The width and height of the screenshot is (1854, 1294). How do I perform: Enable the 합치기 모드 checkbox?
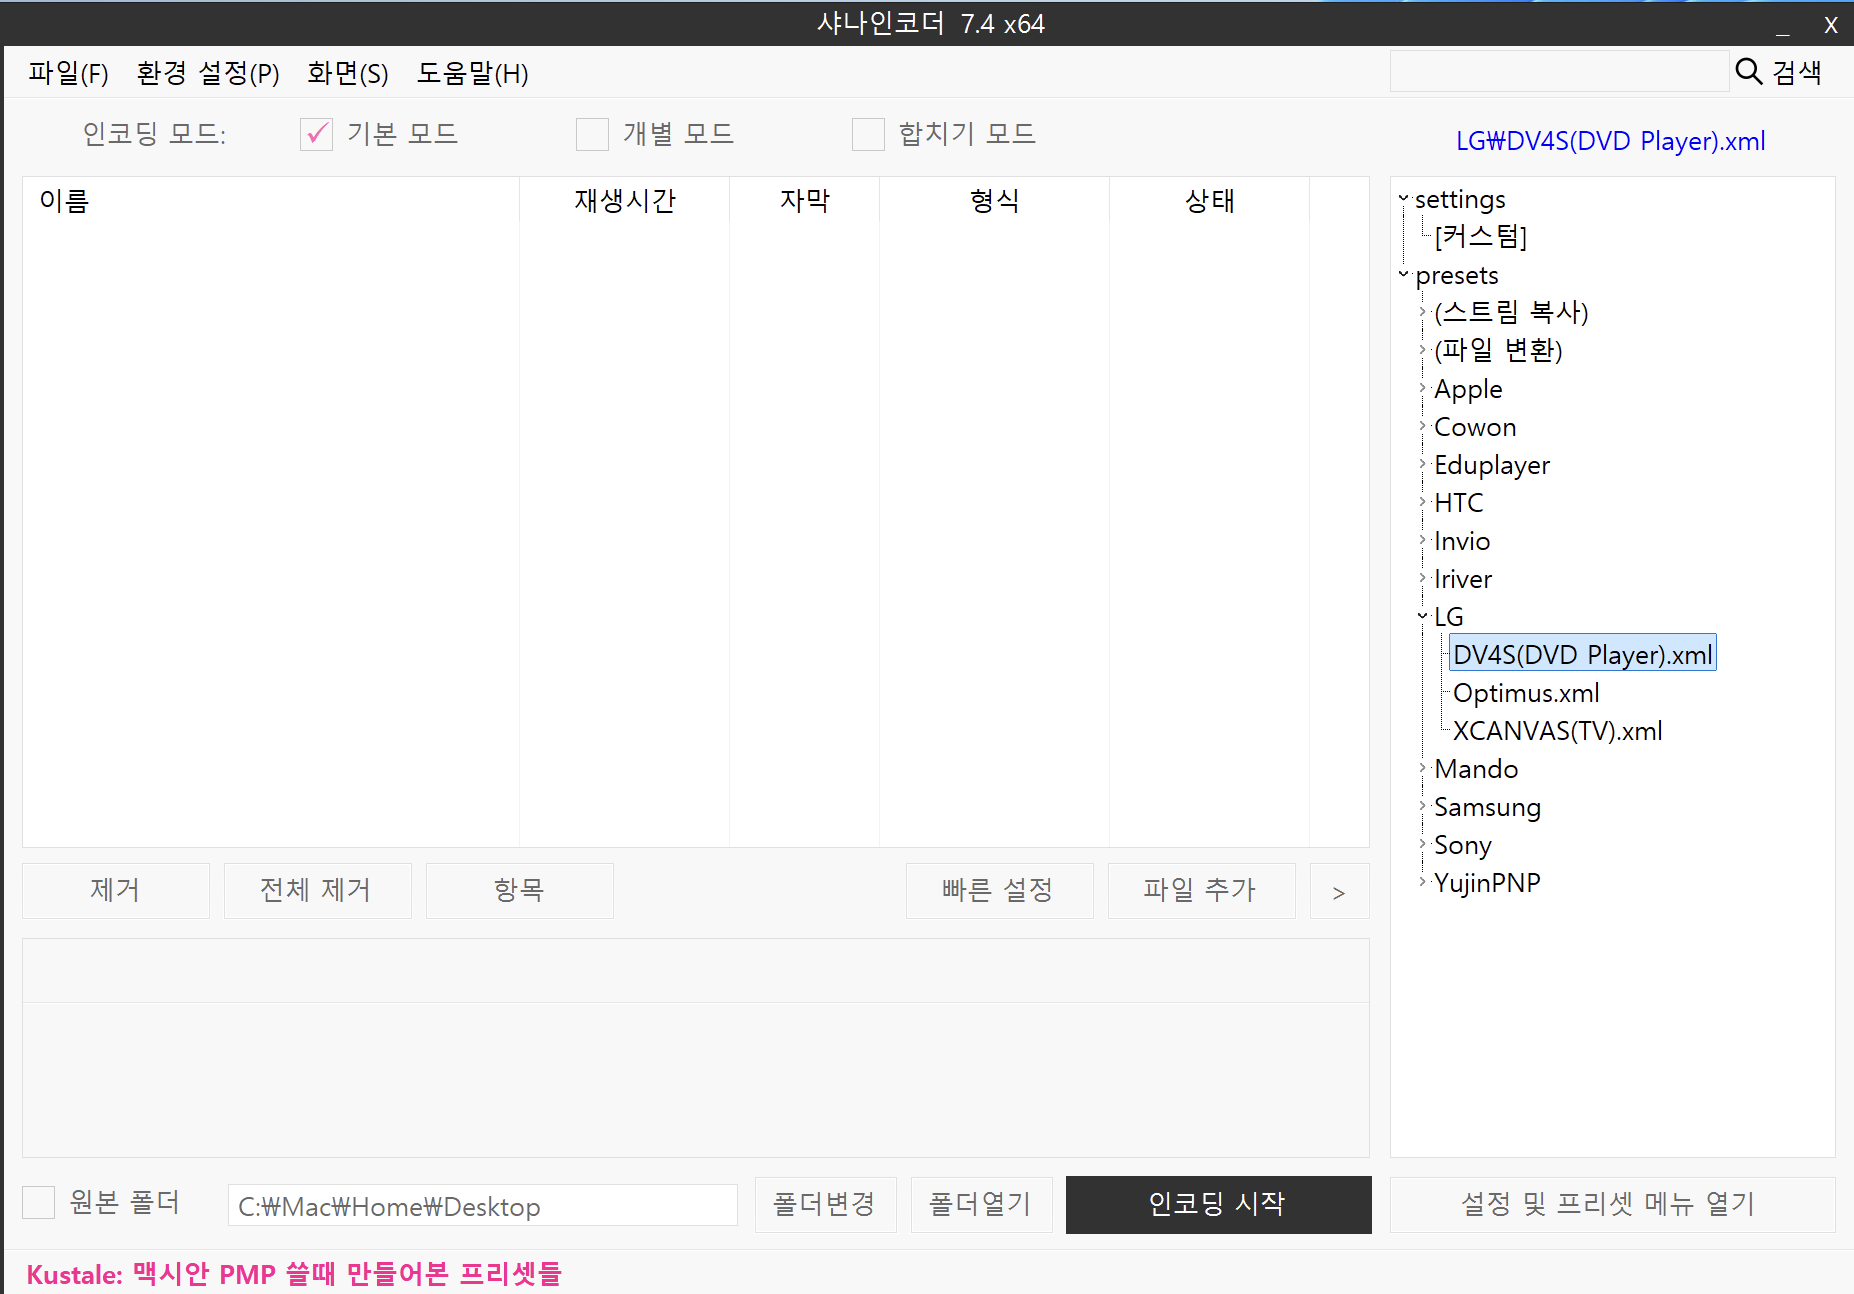tap(868, 134)
